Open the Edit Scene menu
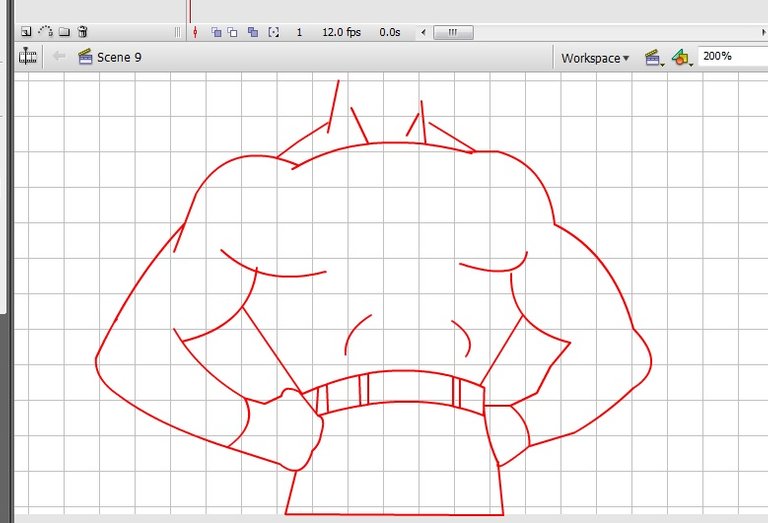Screen dimensions: 768x523 coord(654,58)
